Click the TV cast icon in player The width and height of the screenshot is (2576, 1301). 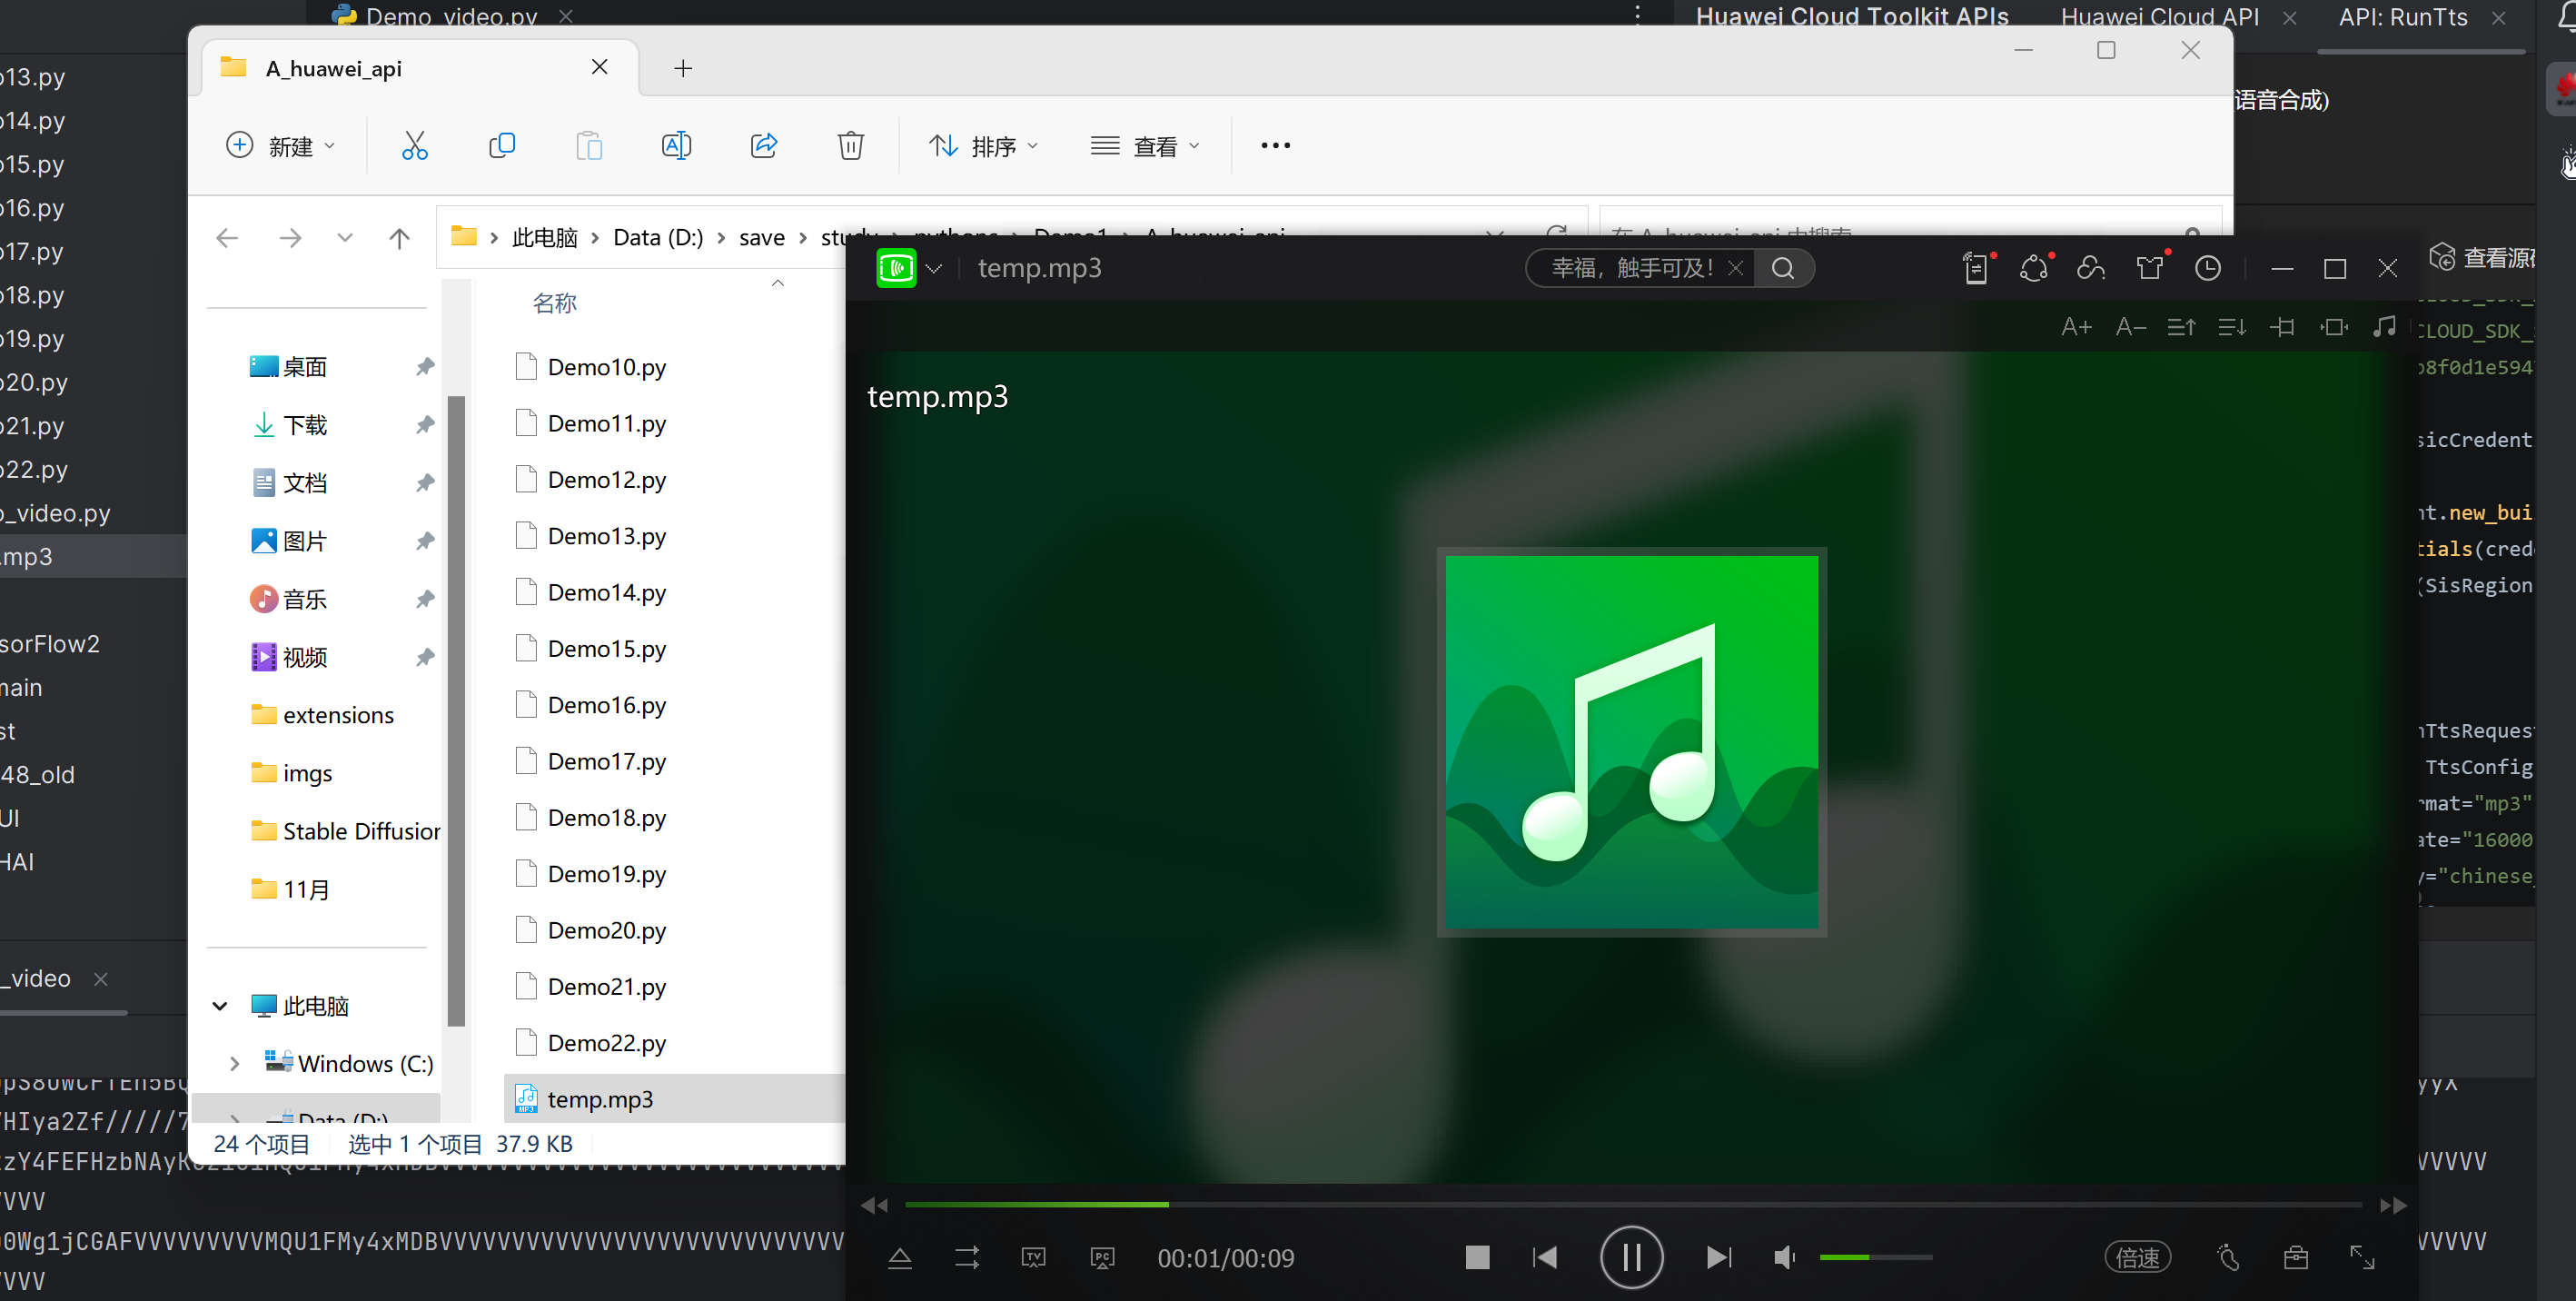pyautogui.click(x=1034, y=1258)
